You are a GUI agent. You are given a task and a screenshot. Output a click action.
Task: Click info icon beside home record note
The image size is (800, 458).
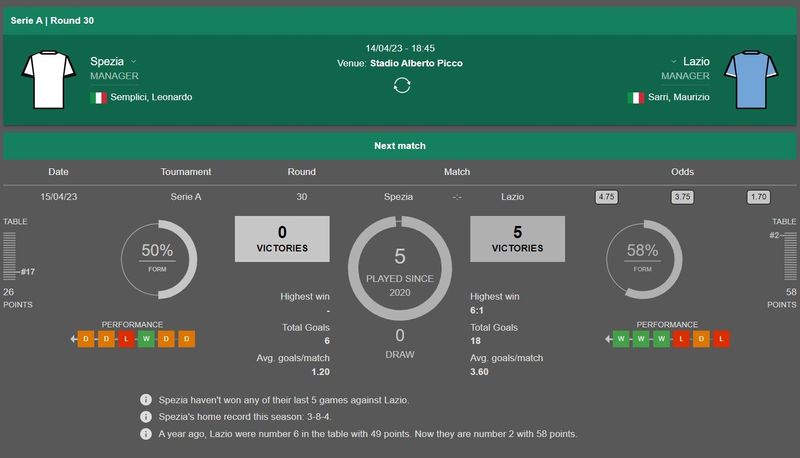point(146,417)
